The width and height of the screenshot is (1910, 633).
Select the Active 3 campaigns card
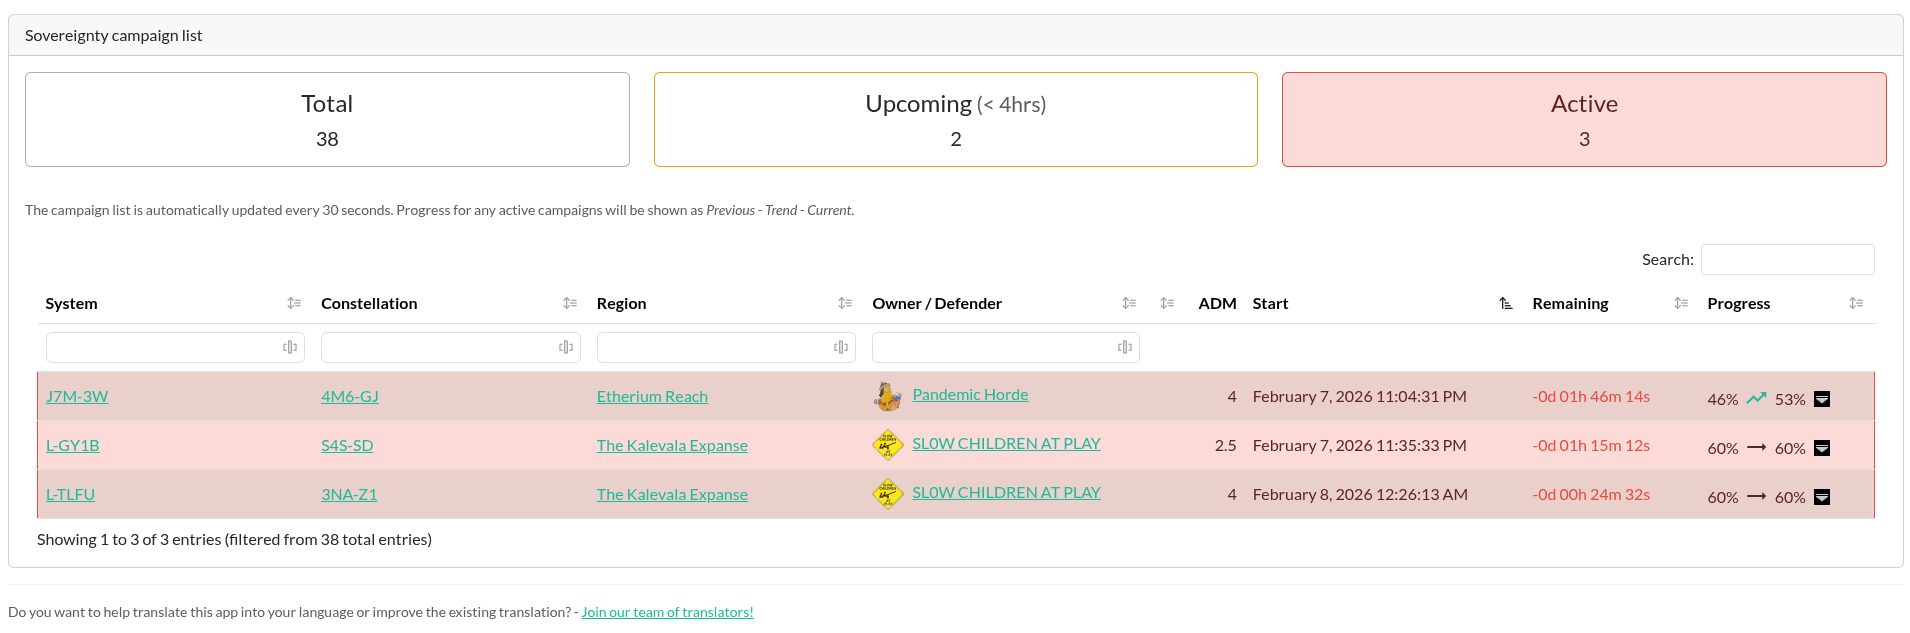1584,119
